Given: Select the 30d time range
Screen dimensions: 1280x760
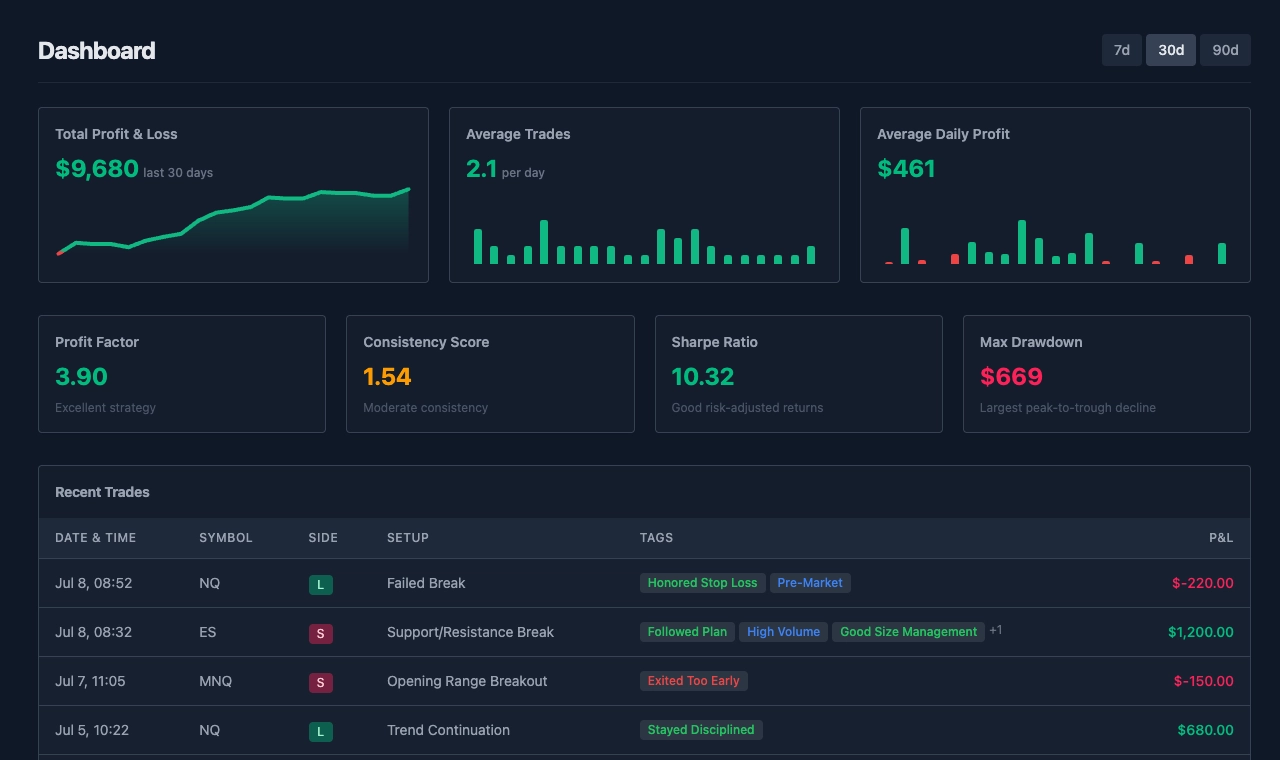Looking at the screenshot, I should [1171, 50].
